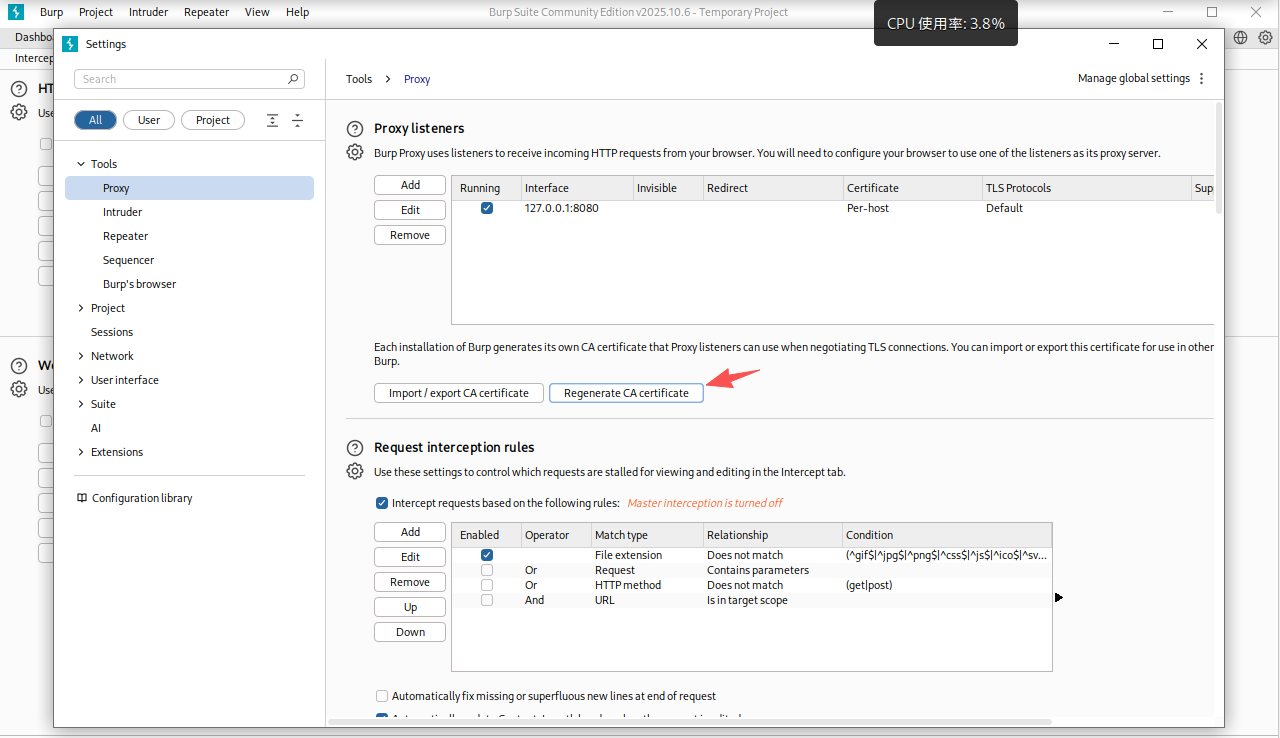Open the Intruder menu
The height and width of the screenshot is (738, 1280).
(x=148, y=12)
